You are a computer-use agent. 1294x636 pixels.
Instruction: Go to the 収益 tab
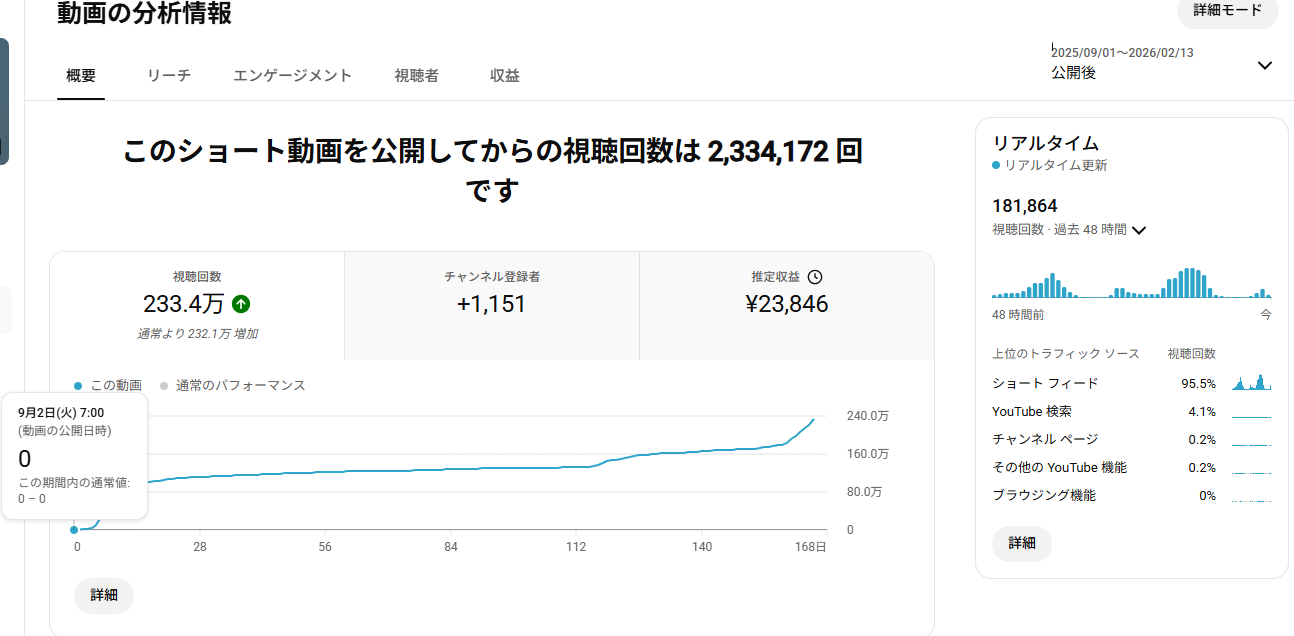(x=504, y=76)
